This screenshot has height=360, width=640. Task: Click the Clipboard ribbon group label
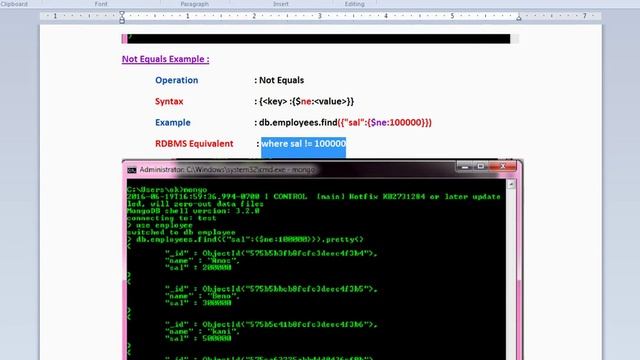(x=14, y=4)
